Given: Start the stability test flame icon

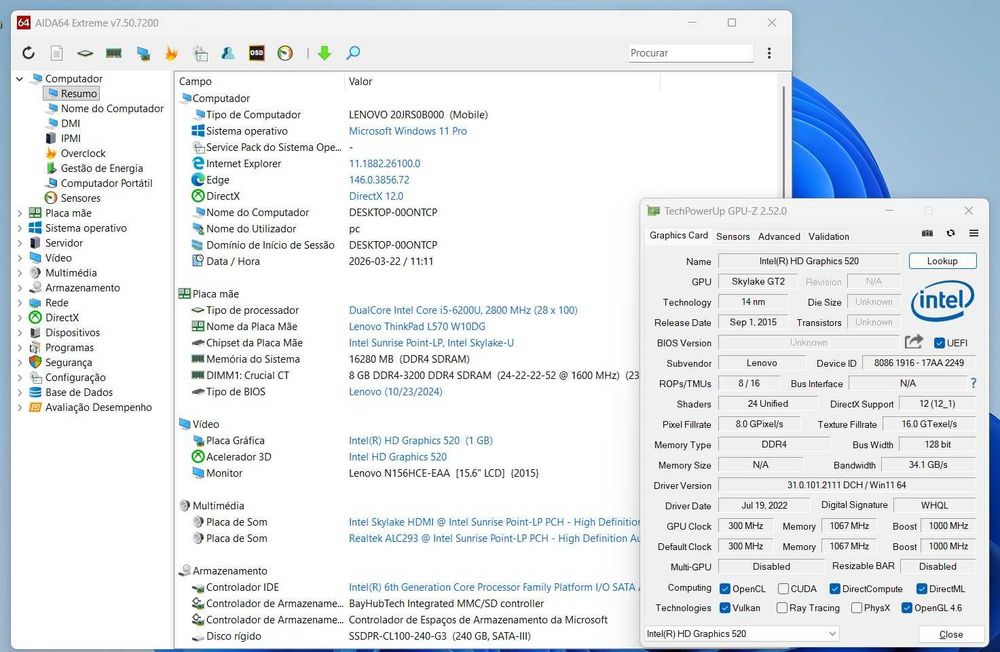Looking at the screenshot, I should coord(171,53).
